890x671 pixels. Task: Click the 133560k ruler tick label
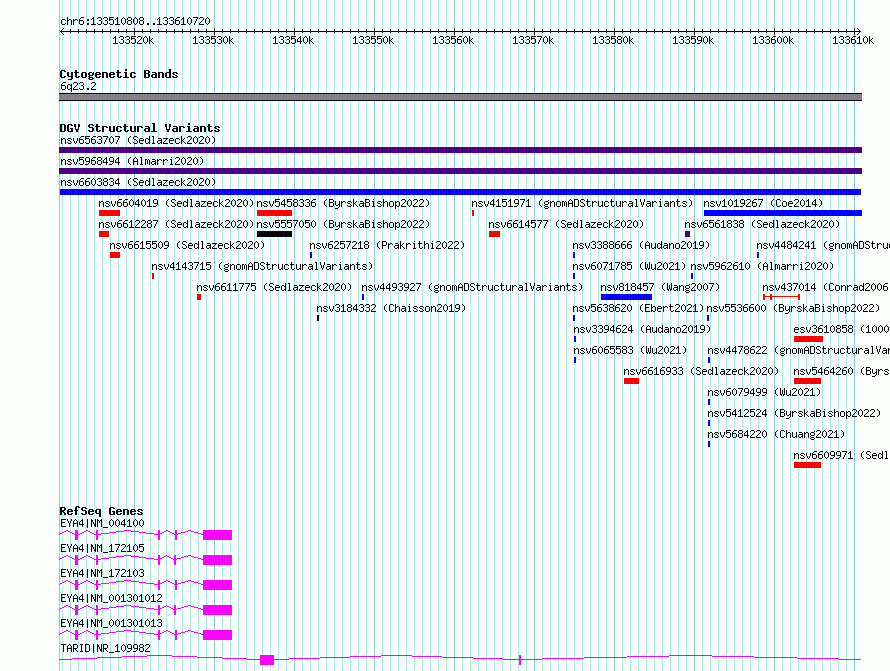pos(452,40)
